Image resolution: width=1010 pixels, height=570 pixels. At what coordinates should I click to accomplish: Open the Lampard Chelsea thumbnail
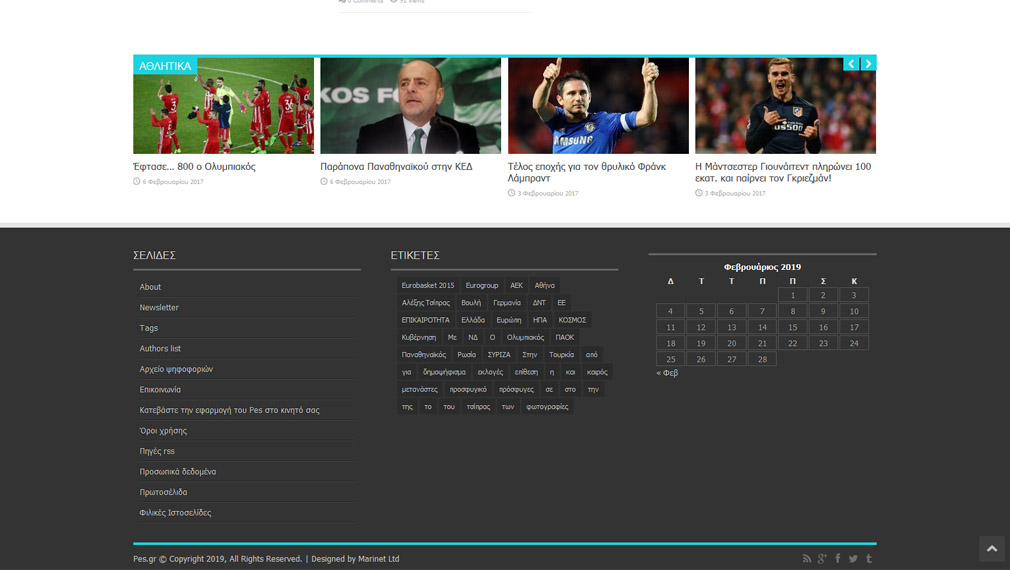598,106
